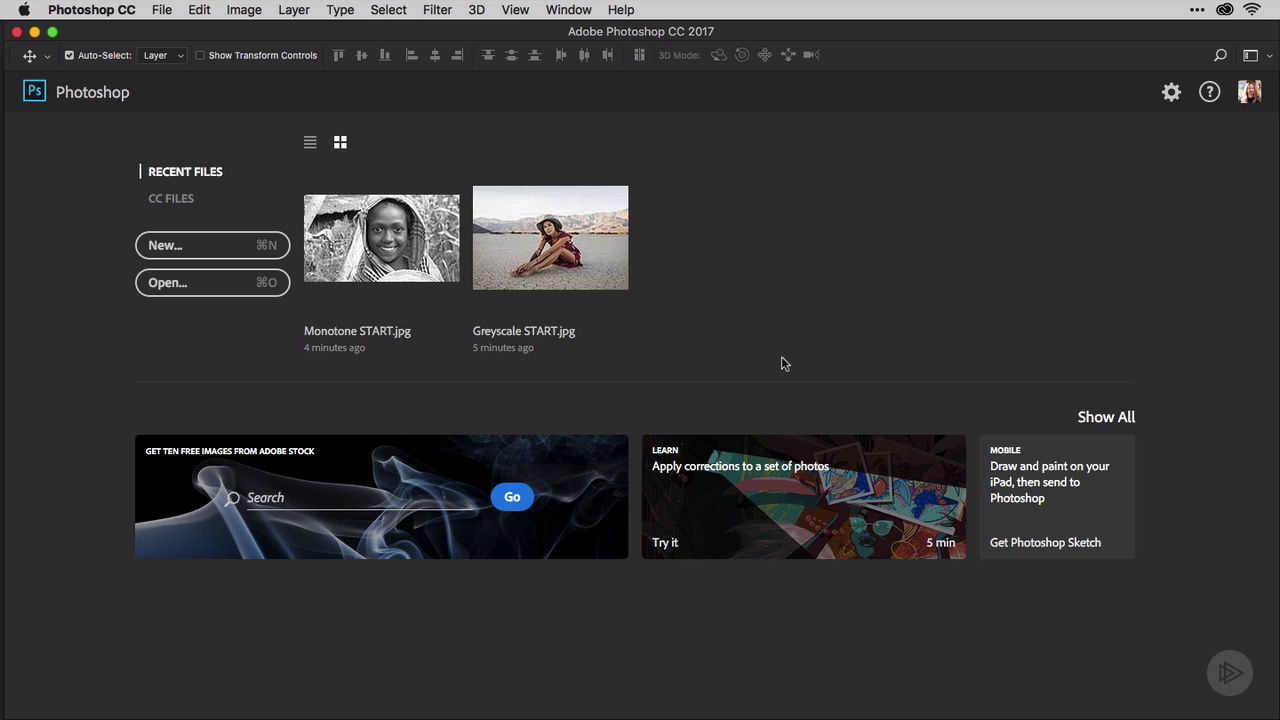
Task: Click Distribute right edges icon
Action: click(607, 55)
